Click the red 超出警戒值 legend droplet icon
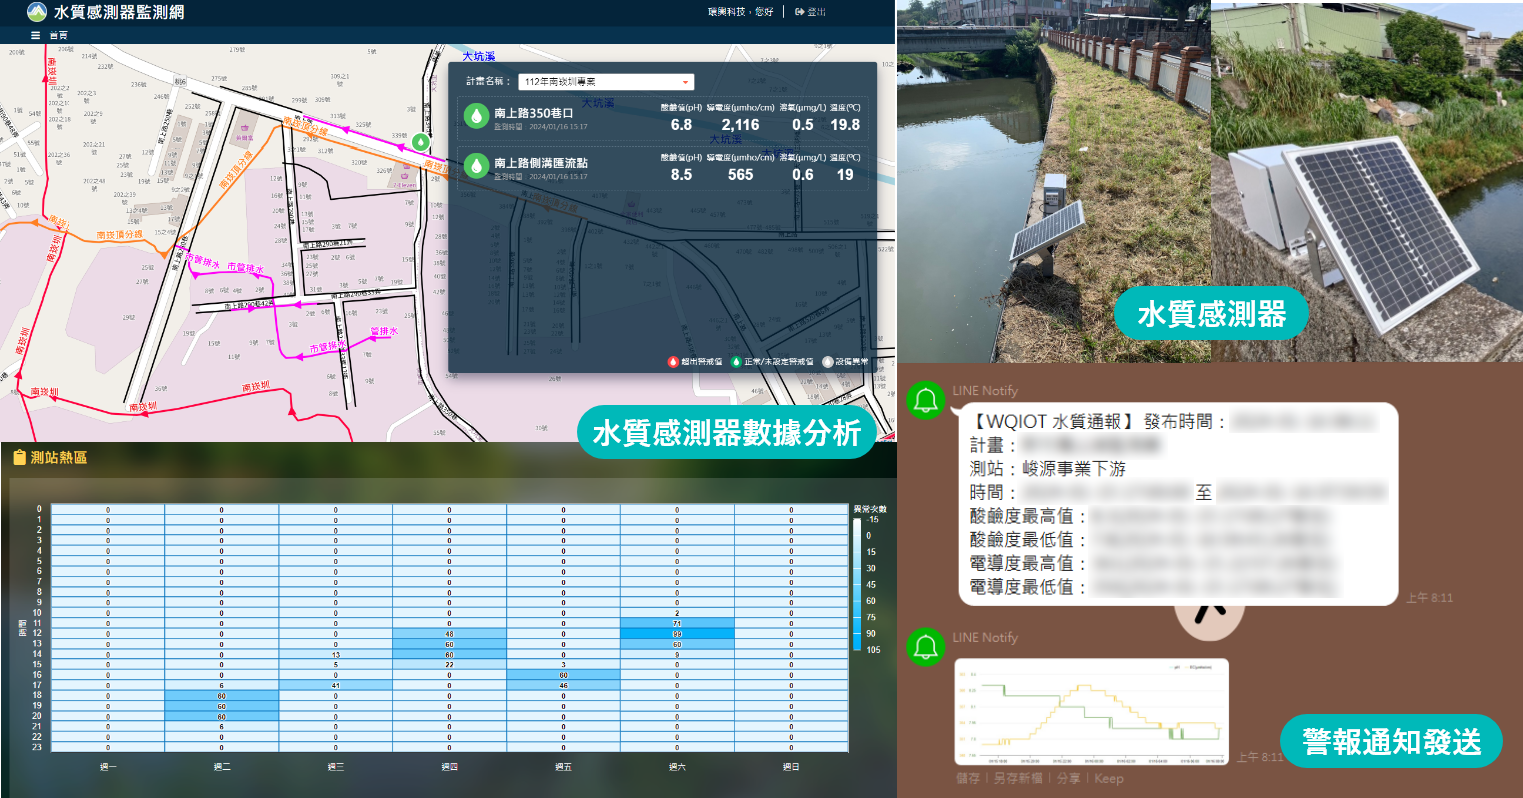1523x798 pixels. point(673,362)
